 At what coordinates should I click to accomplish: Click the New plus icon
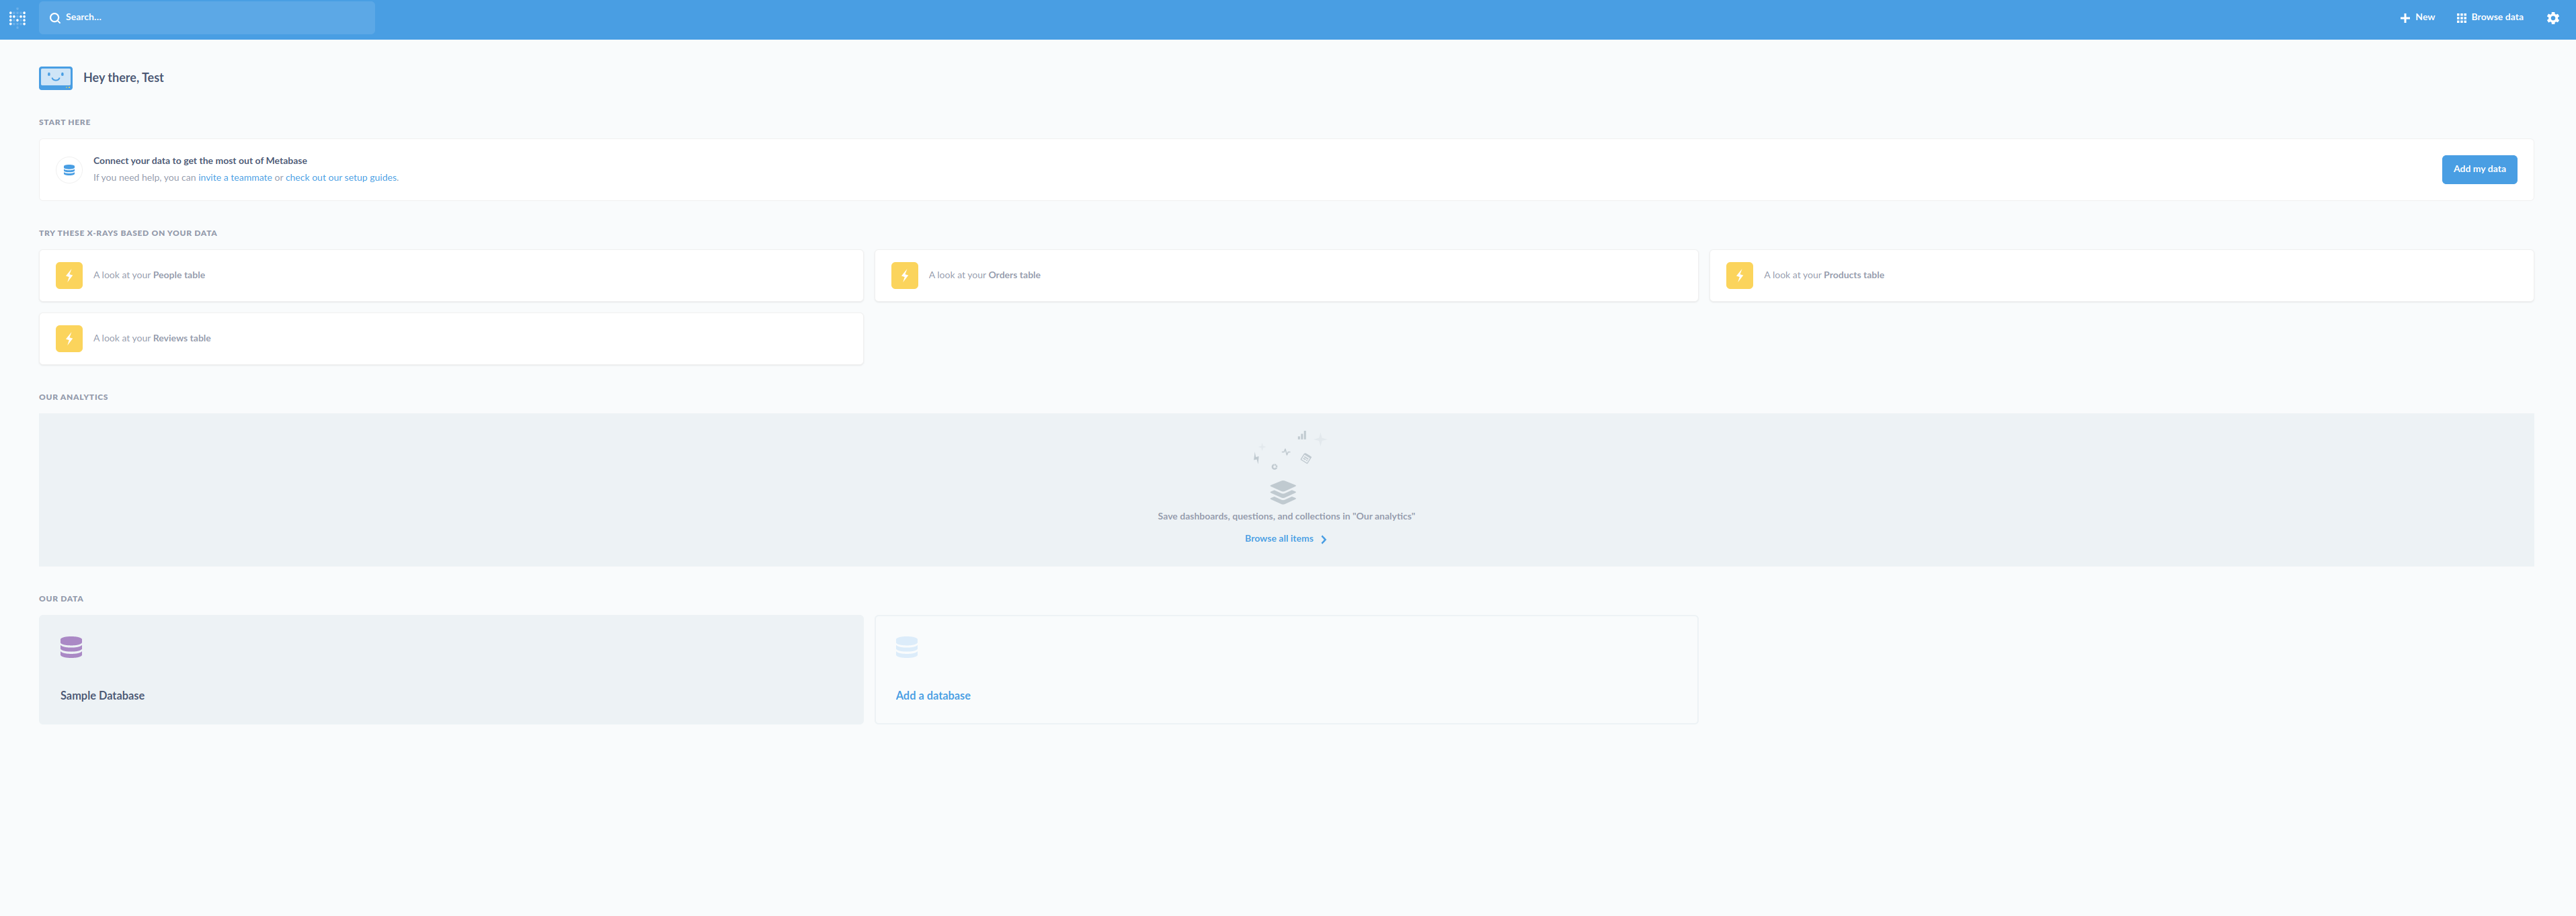tap(2404, 18)
